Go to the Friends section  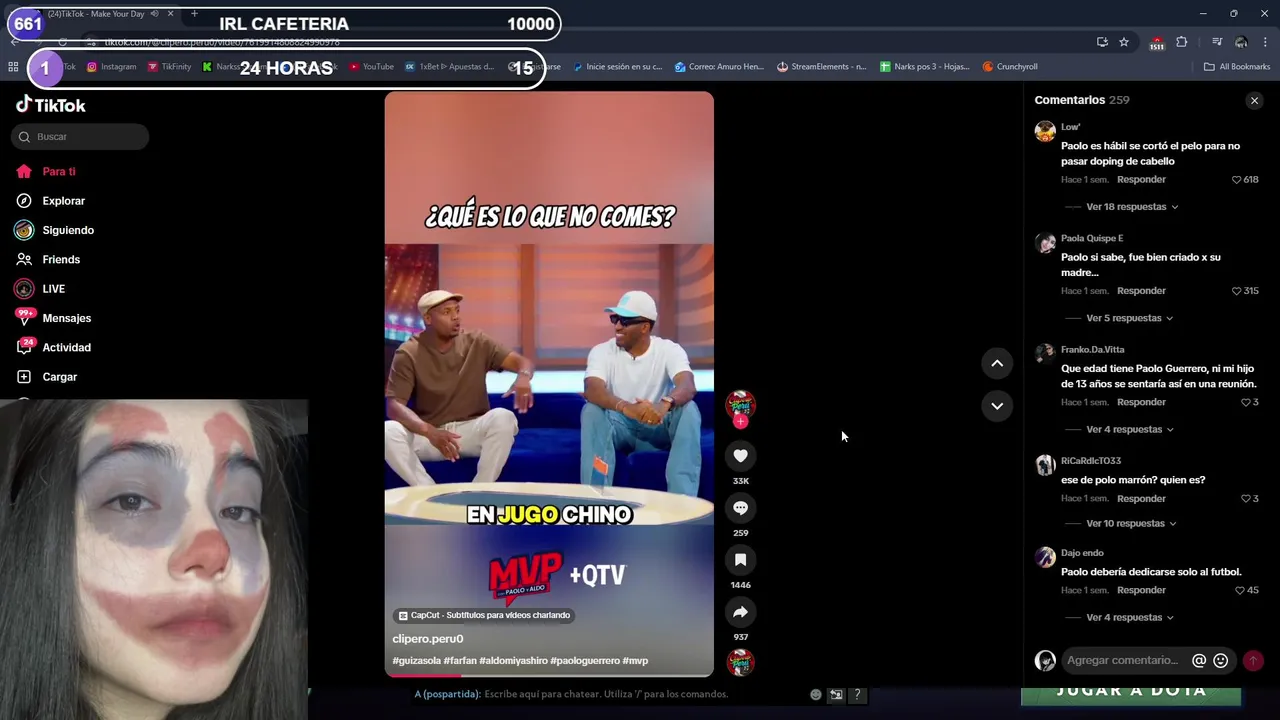click(x=48, y=259)
